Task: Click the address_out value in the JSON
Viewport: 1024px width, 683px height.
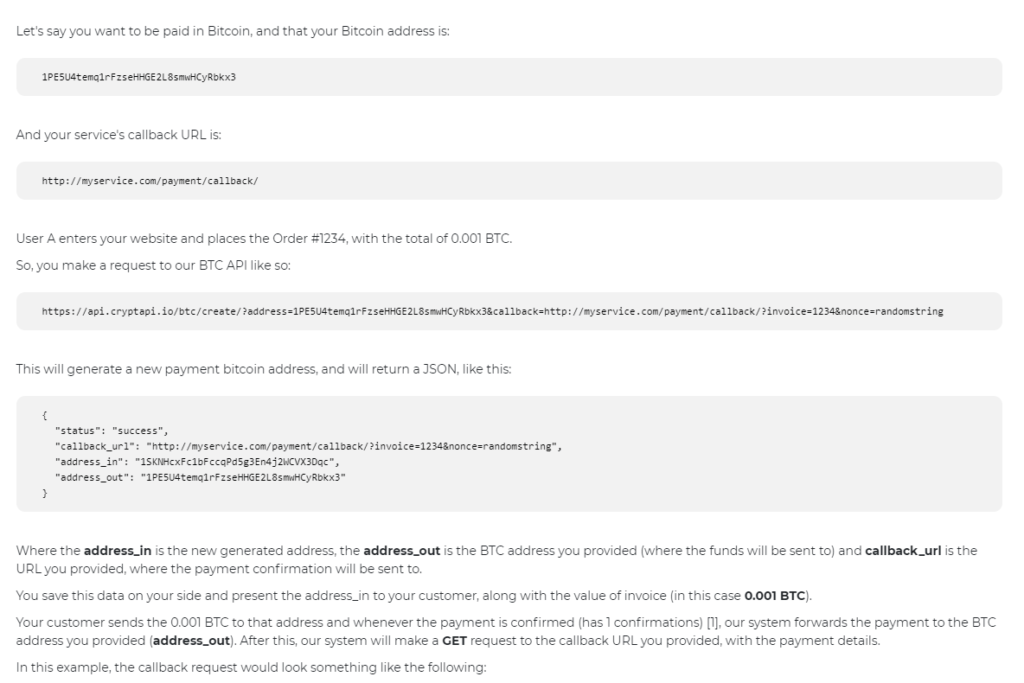Action: [243, 477]
